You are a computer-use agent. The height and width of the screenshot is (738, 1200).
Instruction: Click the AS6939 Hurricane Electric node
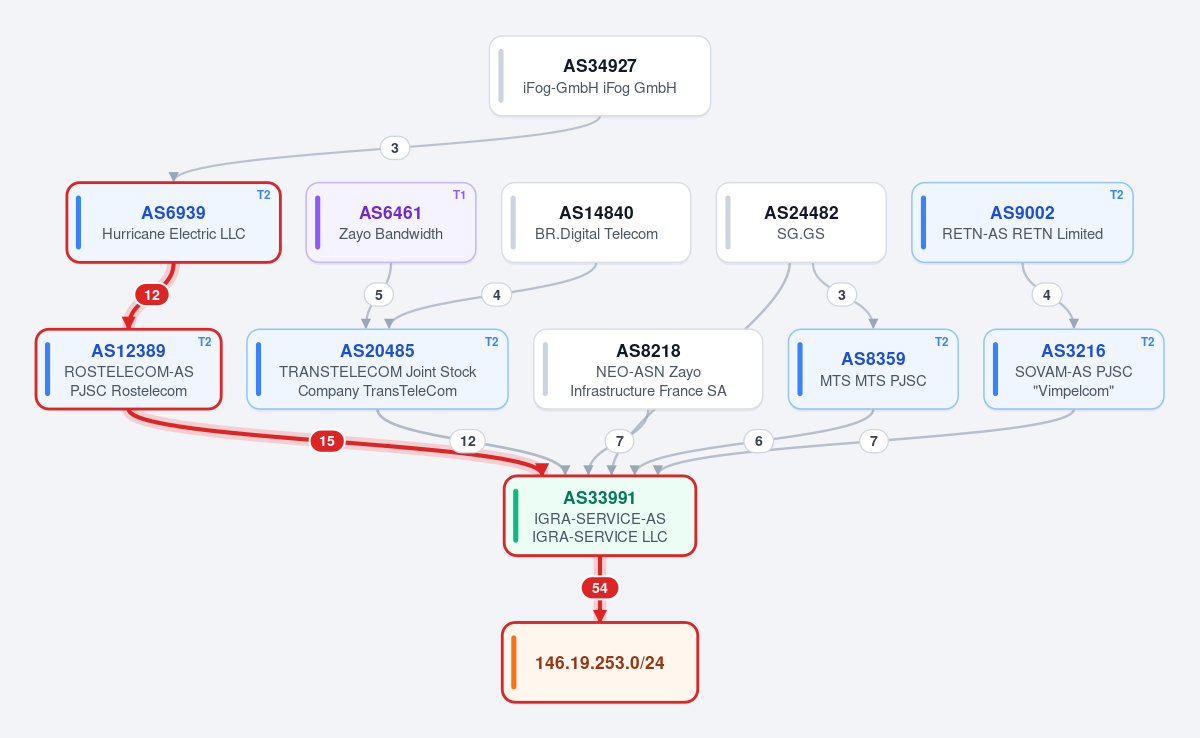173,222
